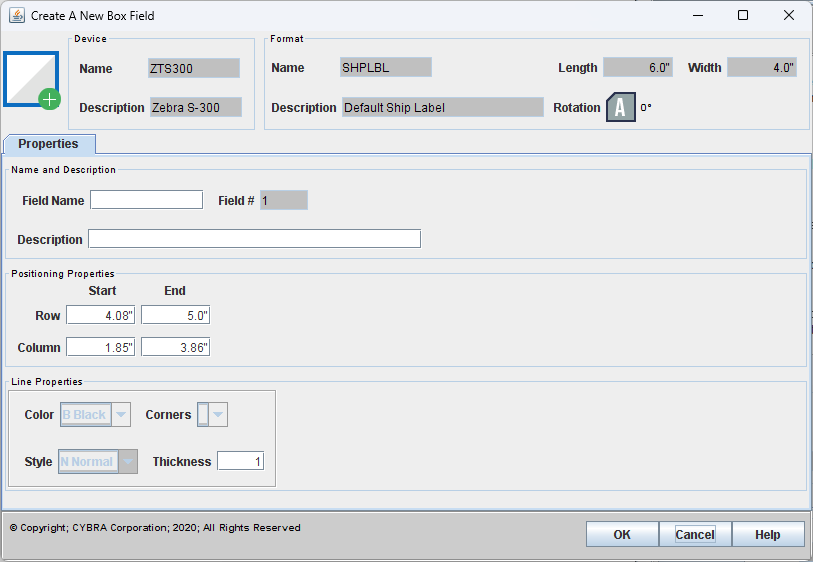
Task: Open the Color dropdown showing B Black
Action: [x=96, y=415]
